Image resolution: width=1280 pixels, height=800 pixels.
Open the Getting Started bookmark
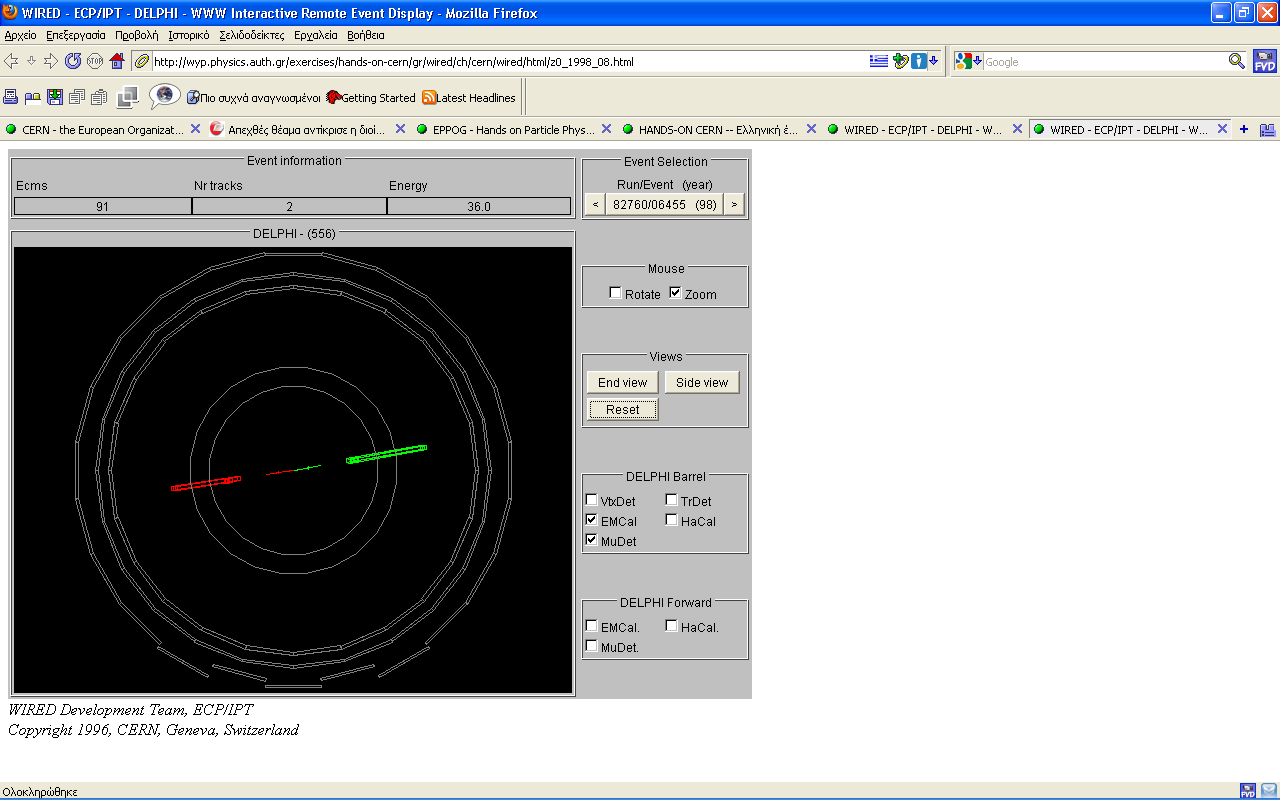[370, 98]
